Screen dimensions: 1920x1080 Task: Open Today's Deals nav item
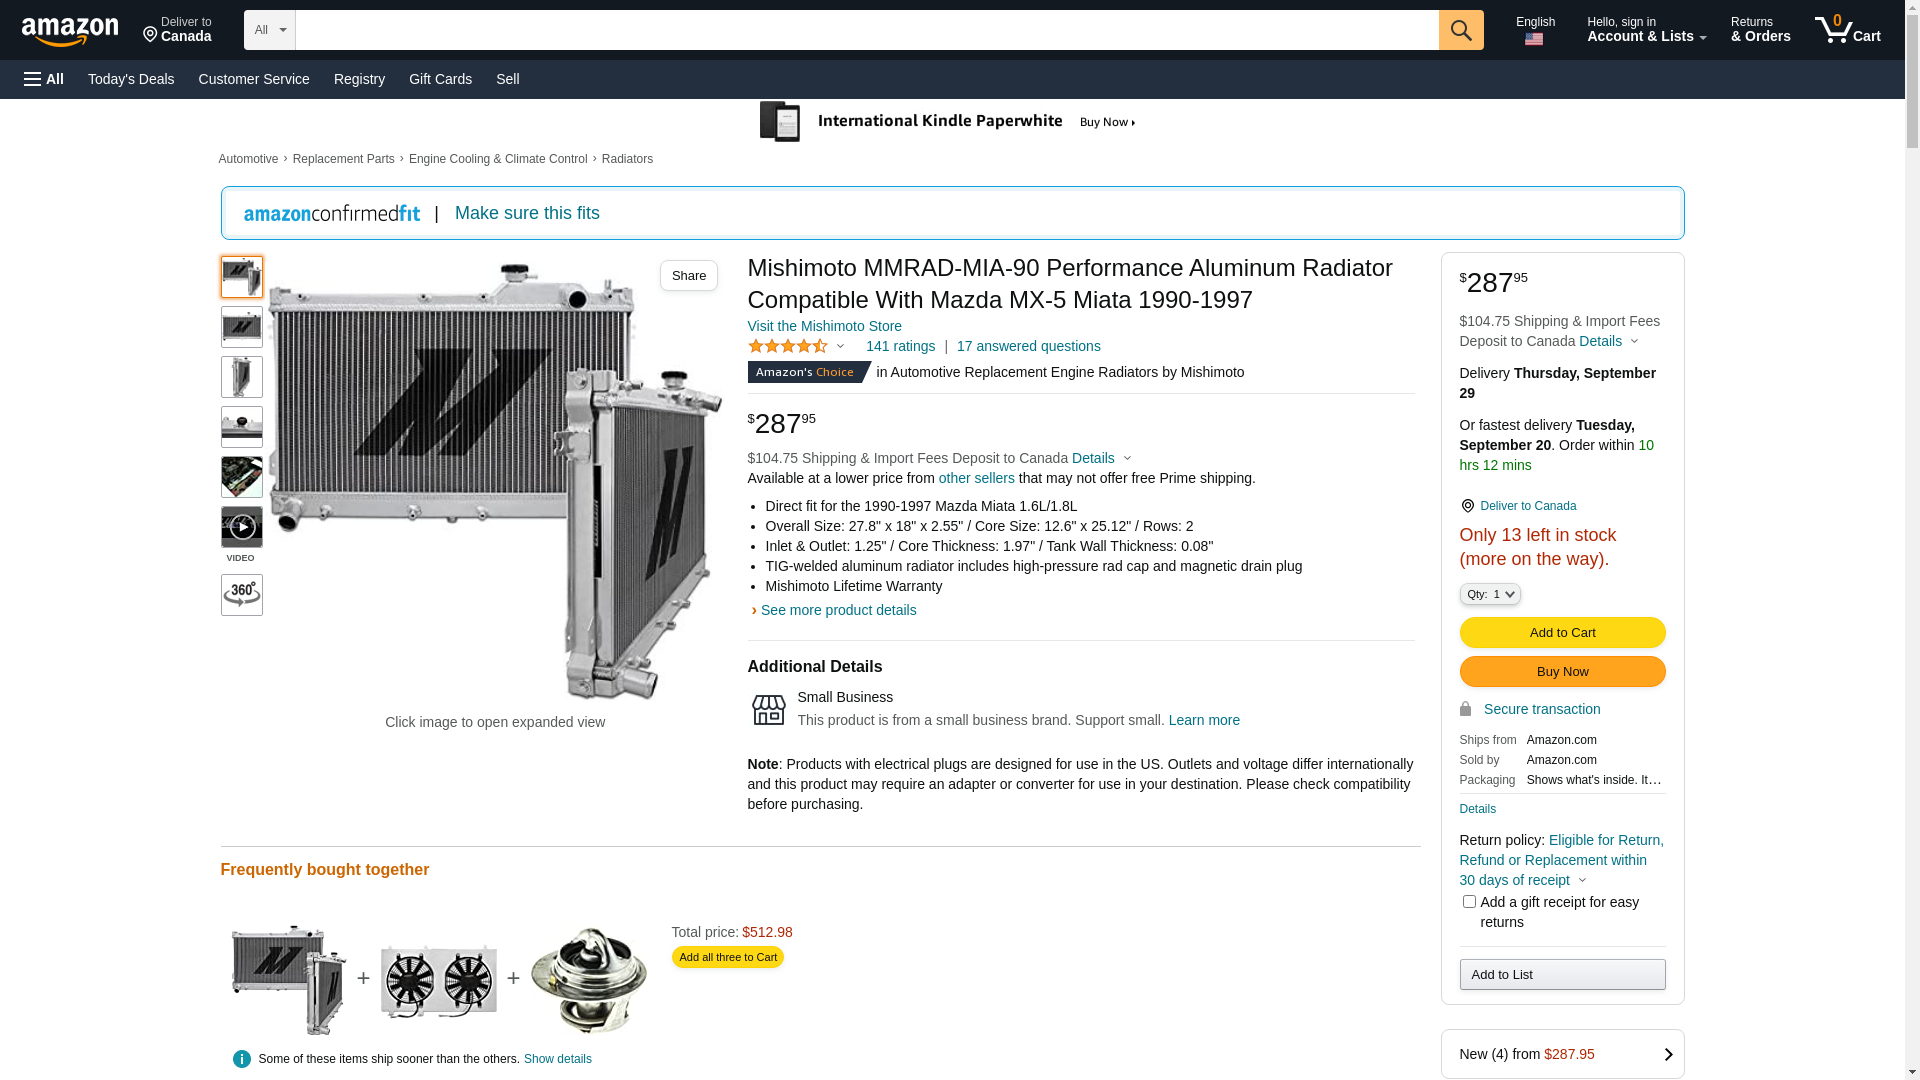point(131,79)
